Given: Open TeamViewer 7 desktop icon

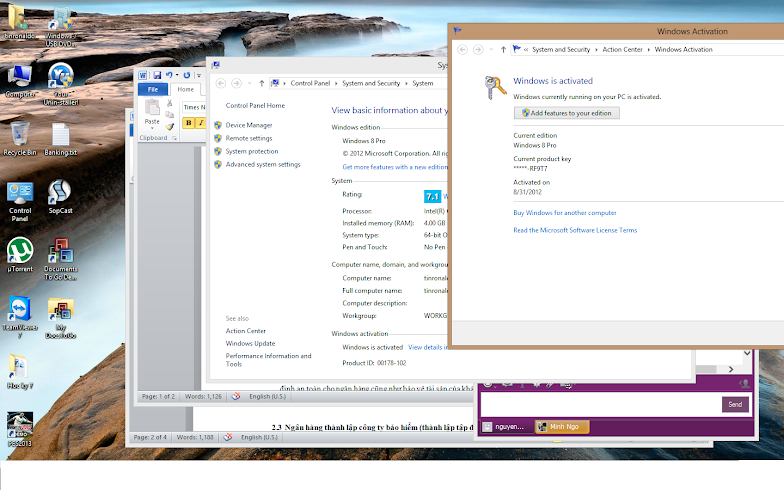Looking at the screenshot, I should coord(20,318).
